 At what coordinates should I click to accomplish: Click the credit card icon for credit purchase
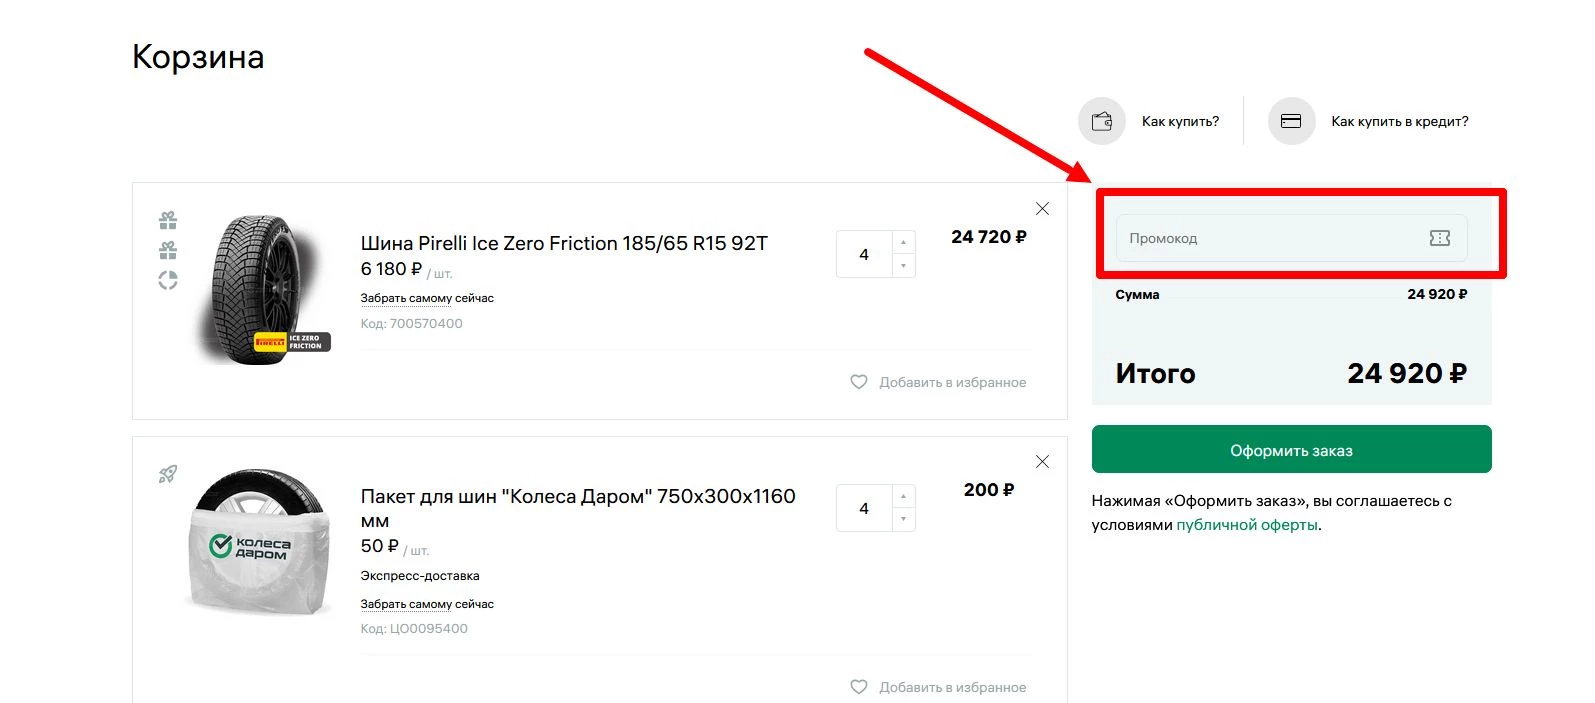[x=1291, y=121]
